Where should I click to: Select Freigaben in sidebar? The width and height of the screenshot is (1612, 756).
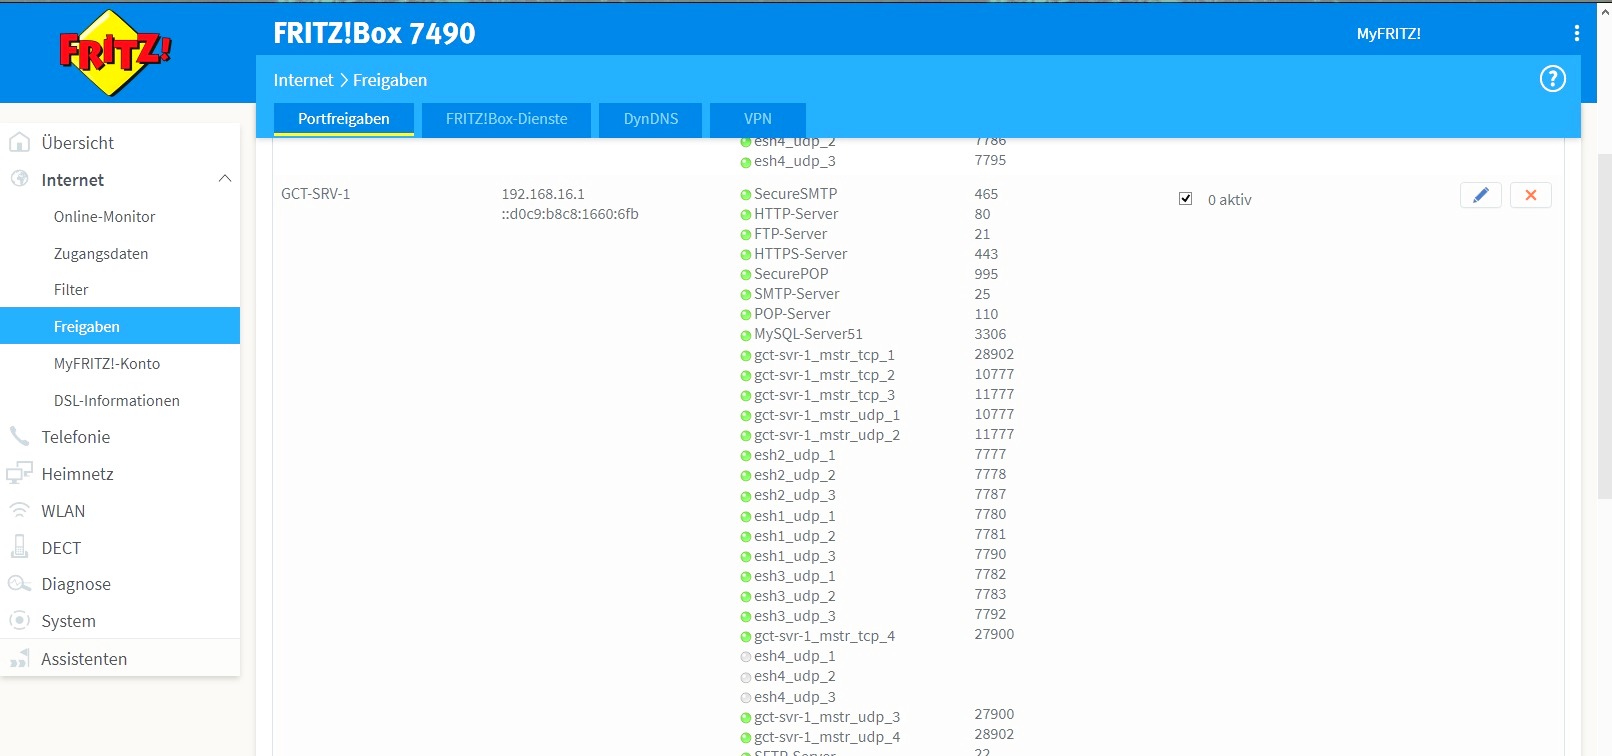pos(120,326)
